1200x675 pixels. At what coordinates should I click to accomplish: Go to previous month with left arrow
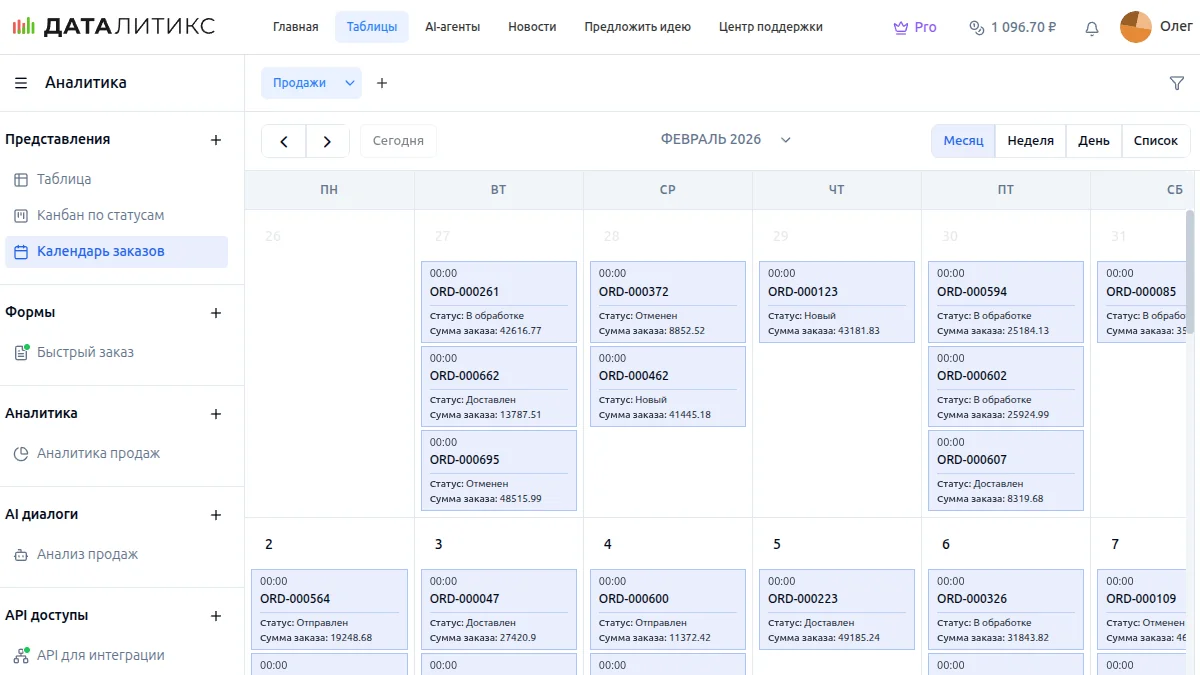point(284,141)
